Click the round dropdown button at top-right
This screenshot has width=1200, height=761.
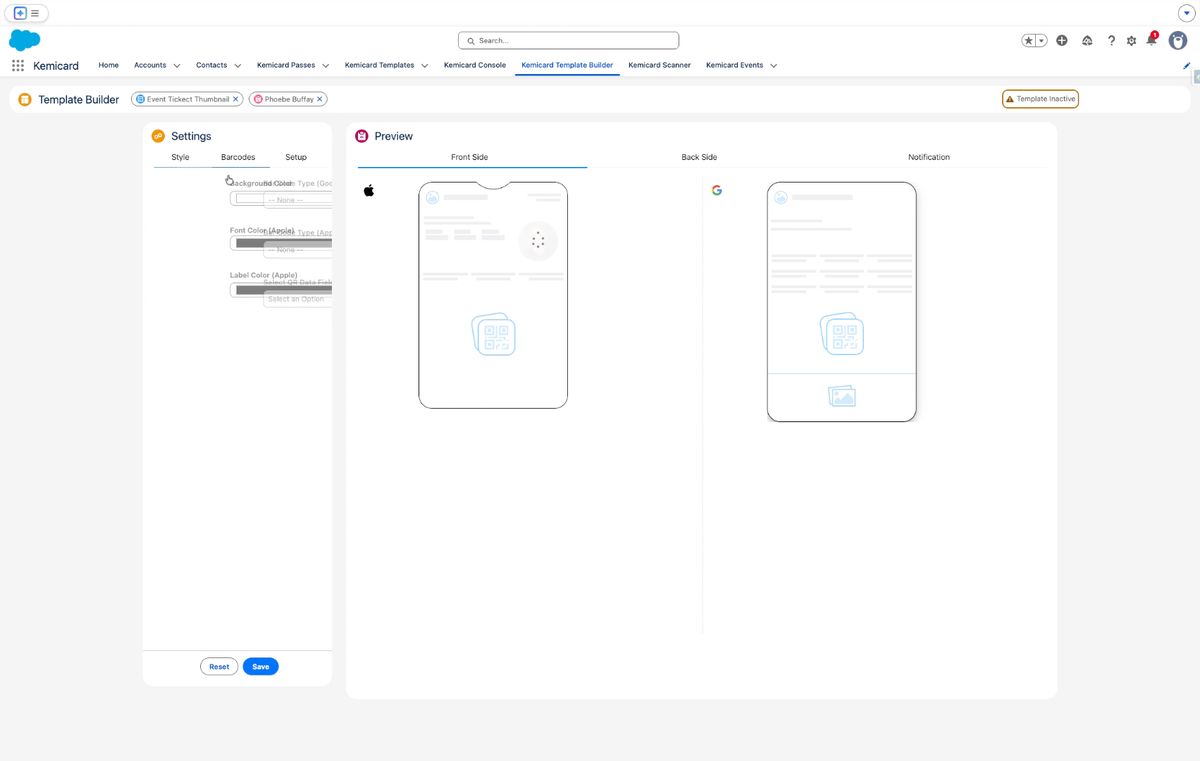pos(1186,13)
